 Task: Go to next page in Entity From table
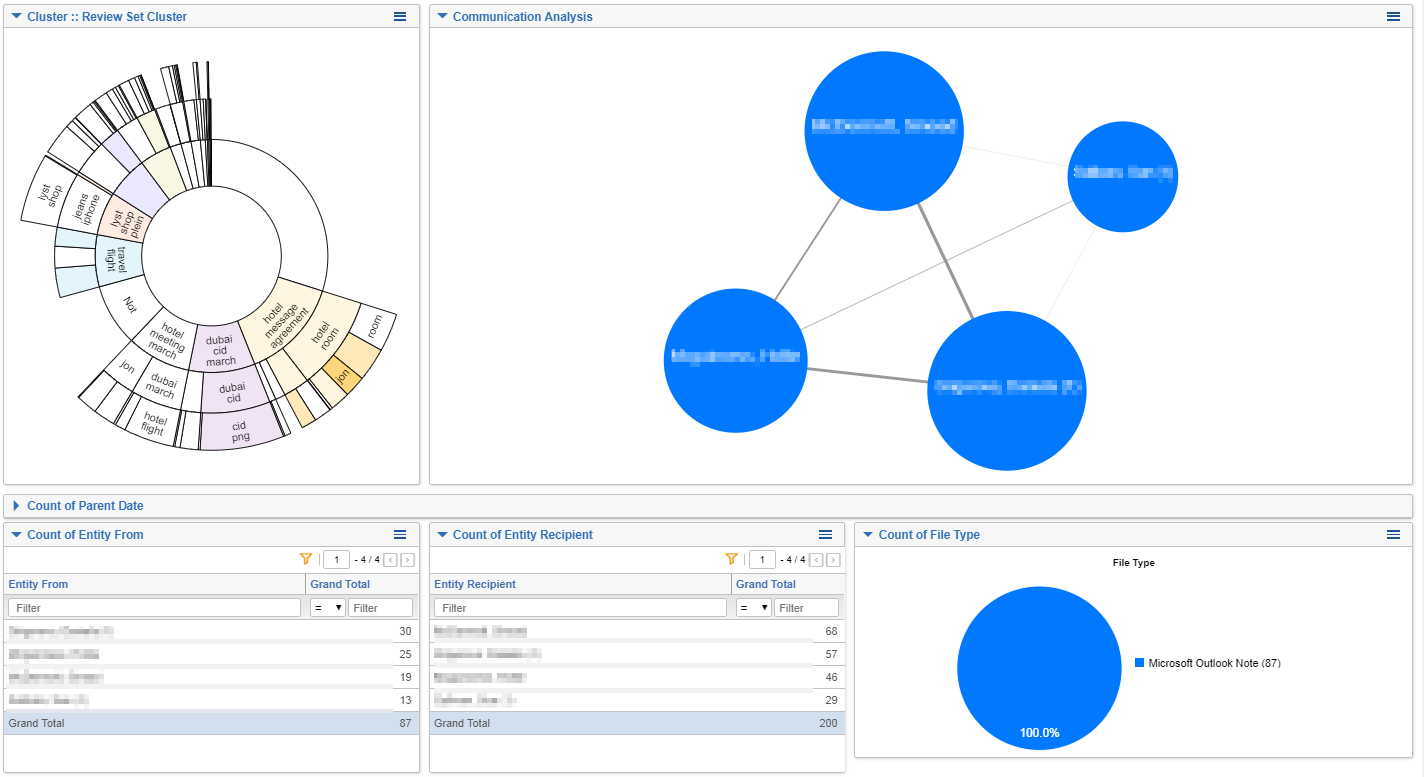(407, 560)
